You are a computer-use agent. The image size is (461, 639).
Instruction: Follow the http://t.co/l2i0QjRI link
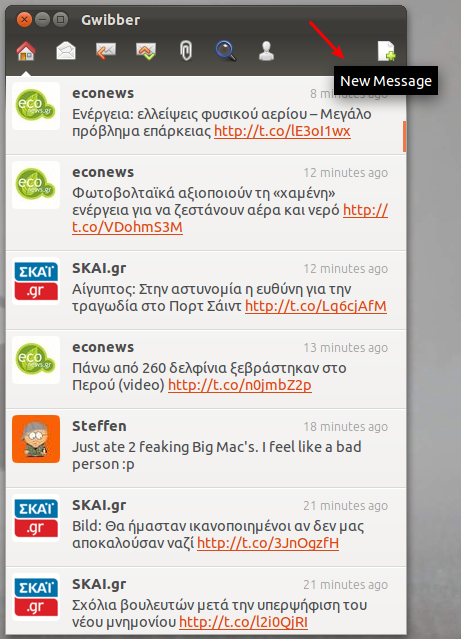click(x=243, y=622)
